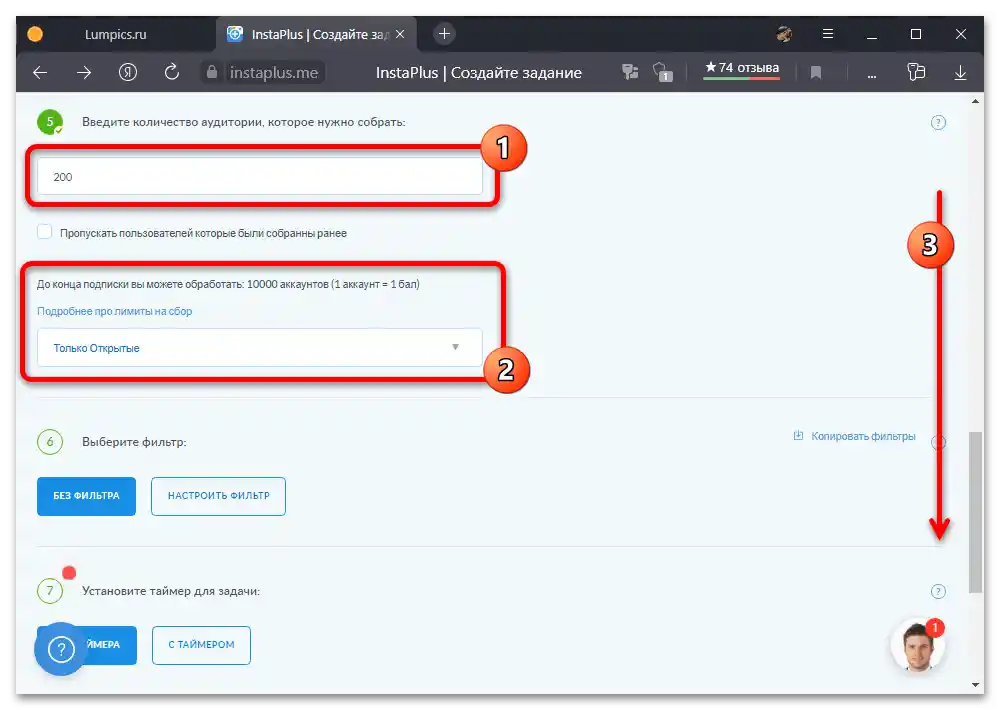Select the БЕЗ ФИЛЬТРА button
The height and width of the screenshot is (710, 1000).
[x=86, y=496]
